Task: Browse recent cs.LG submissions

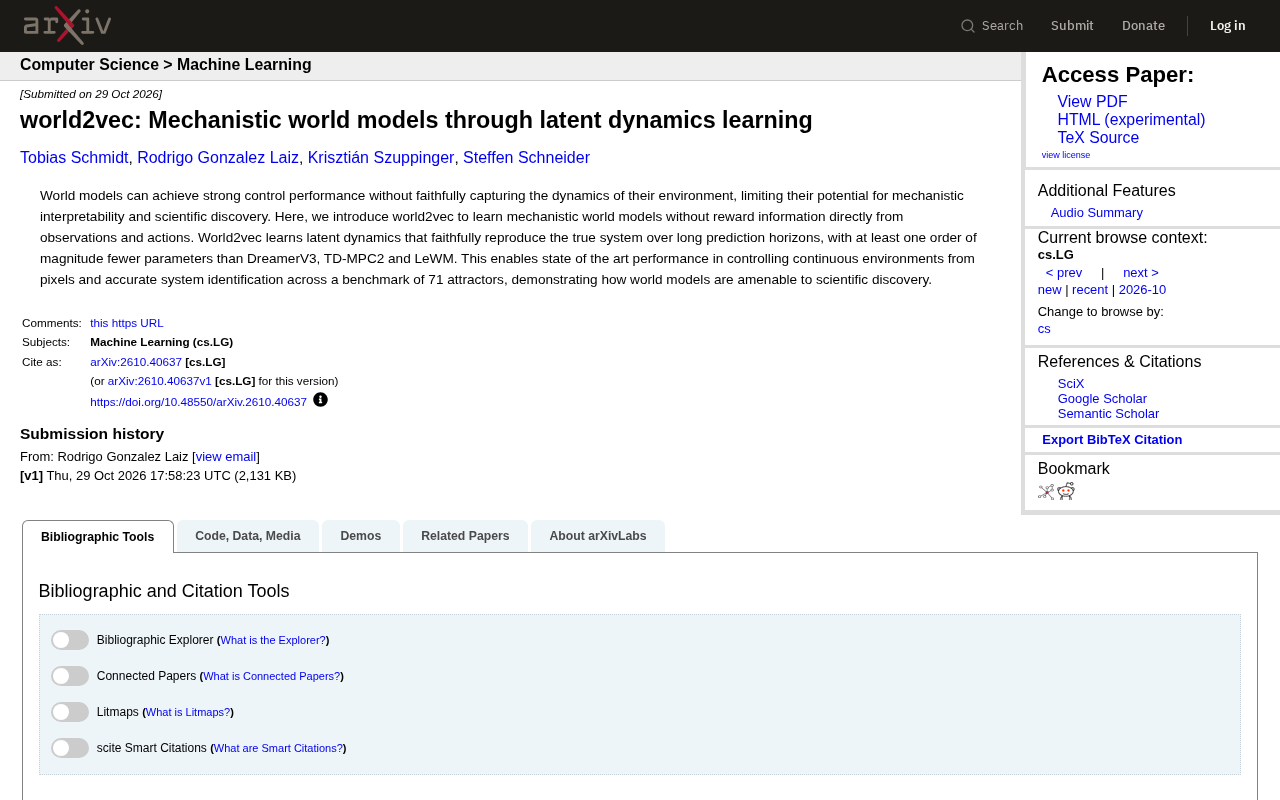Action: tap(1090, 290)
